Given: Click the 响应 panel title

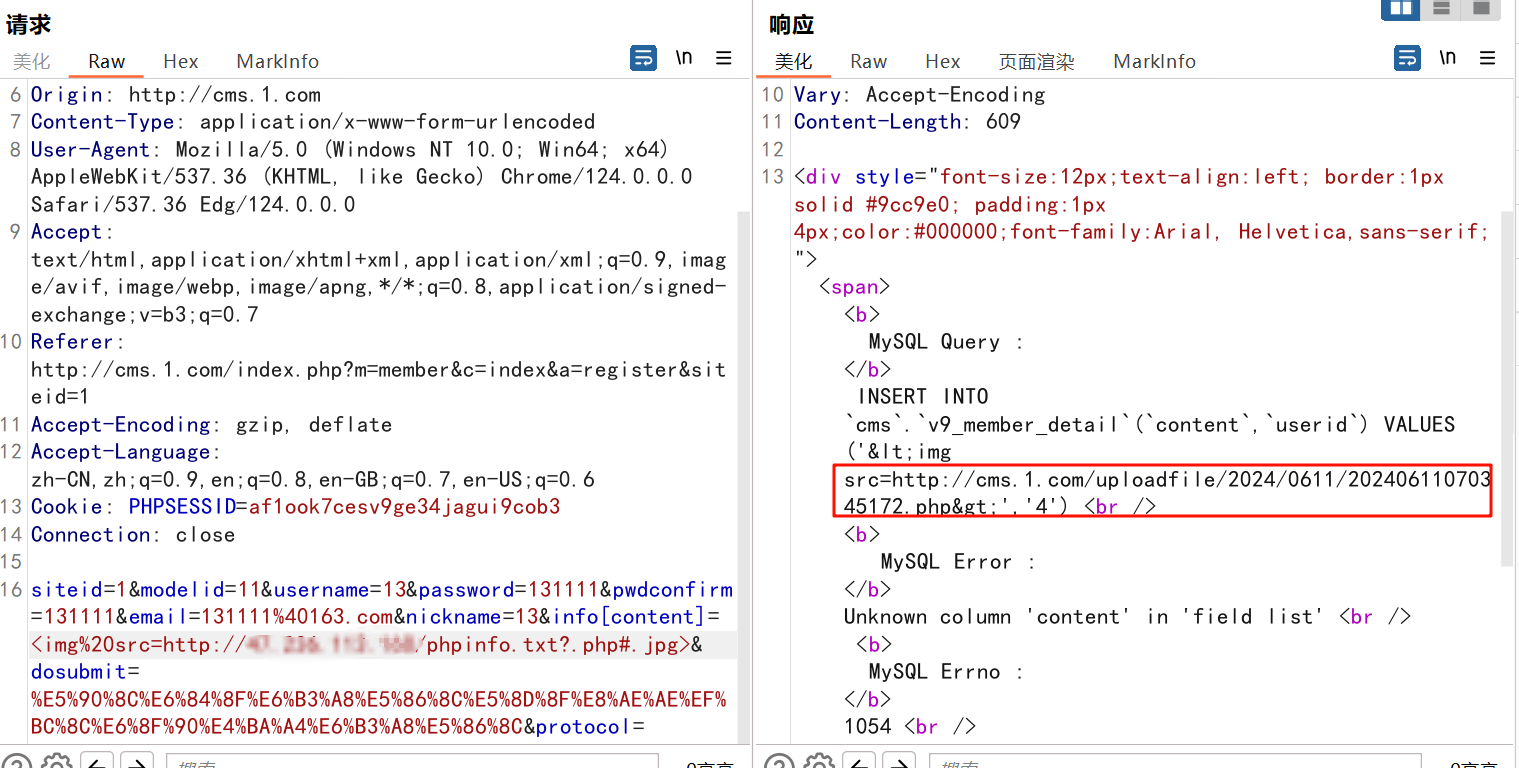Looking at the screenshot, I should coord(792,25).
